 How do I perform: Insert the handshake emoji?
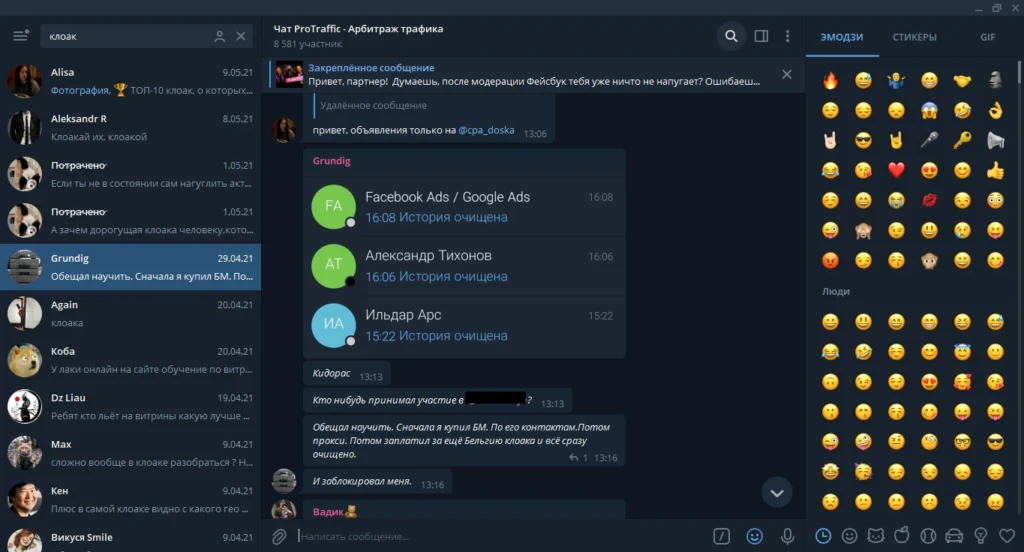962,80
